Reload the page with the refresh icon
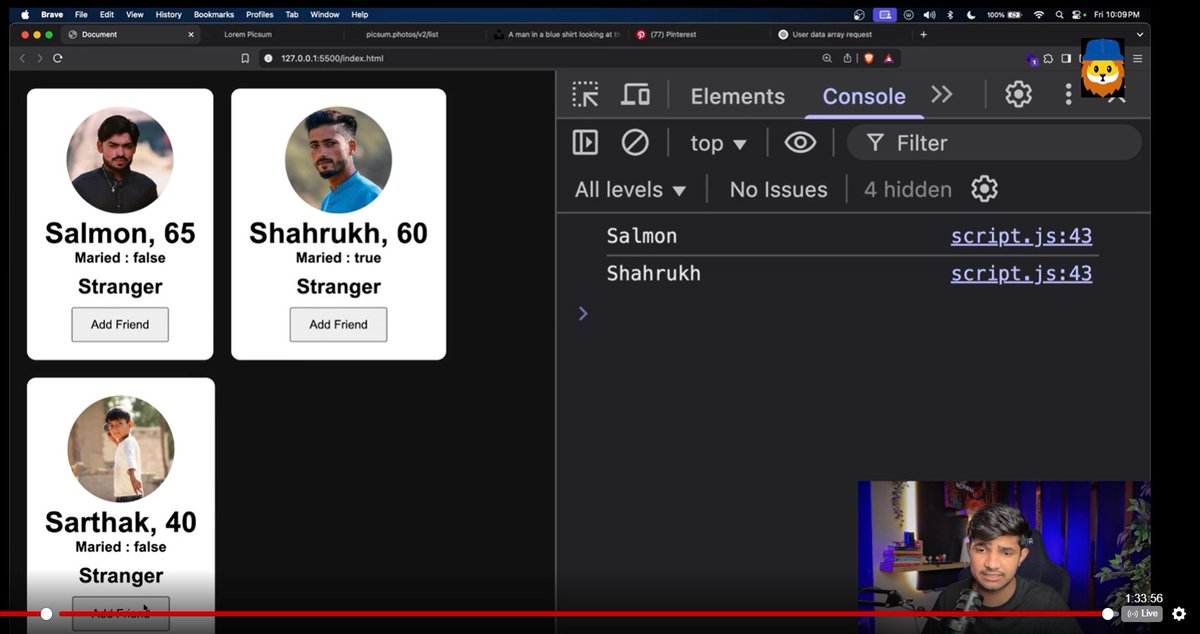Image resolution: width=1200 pixels, height=634 pixels. [58, 58]
